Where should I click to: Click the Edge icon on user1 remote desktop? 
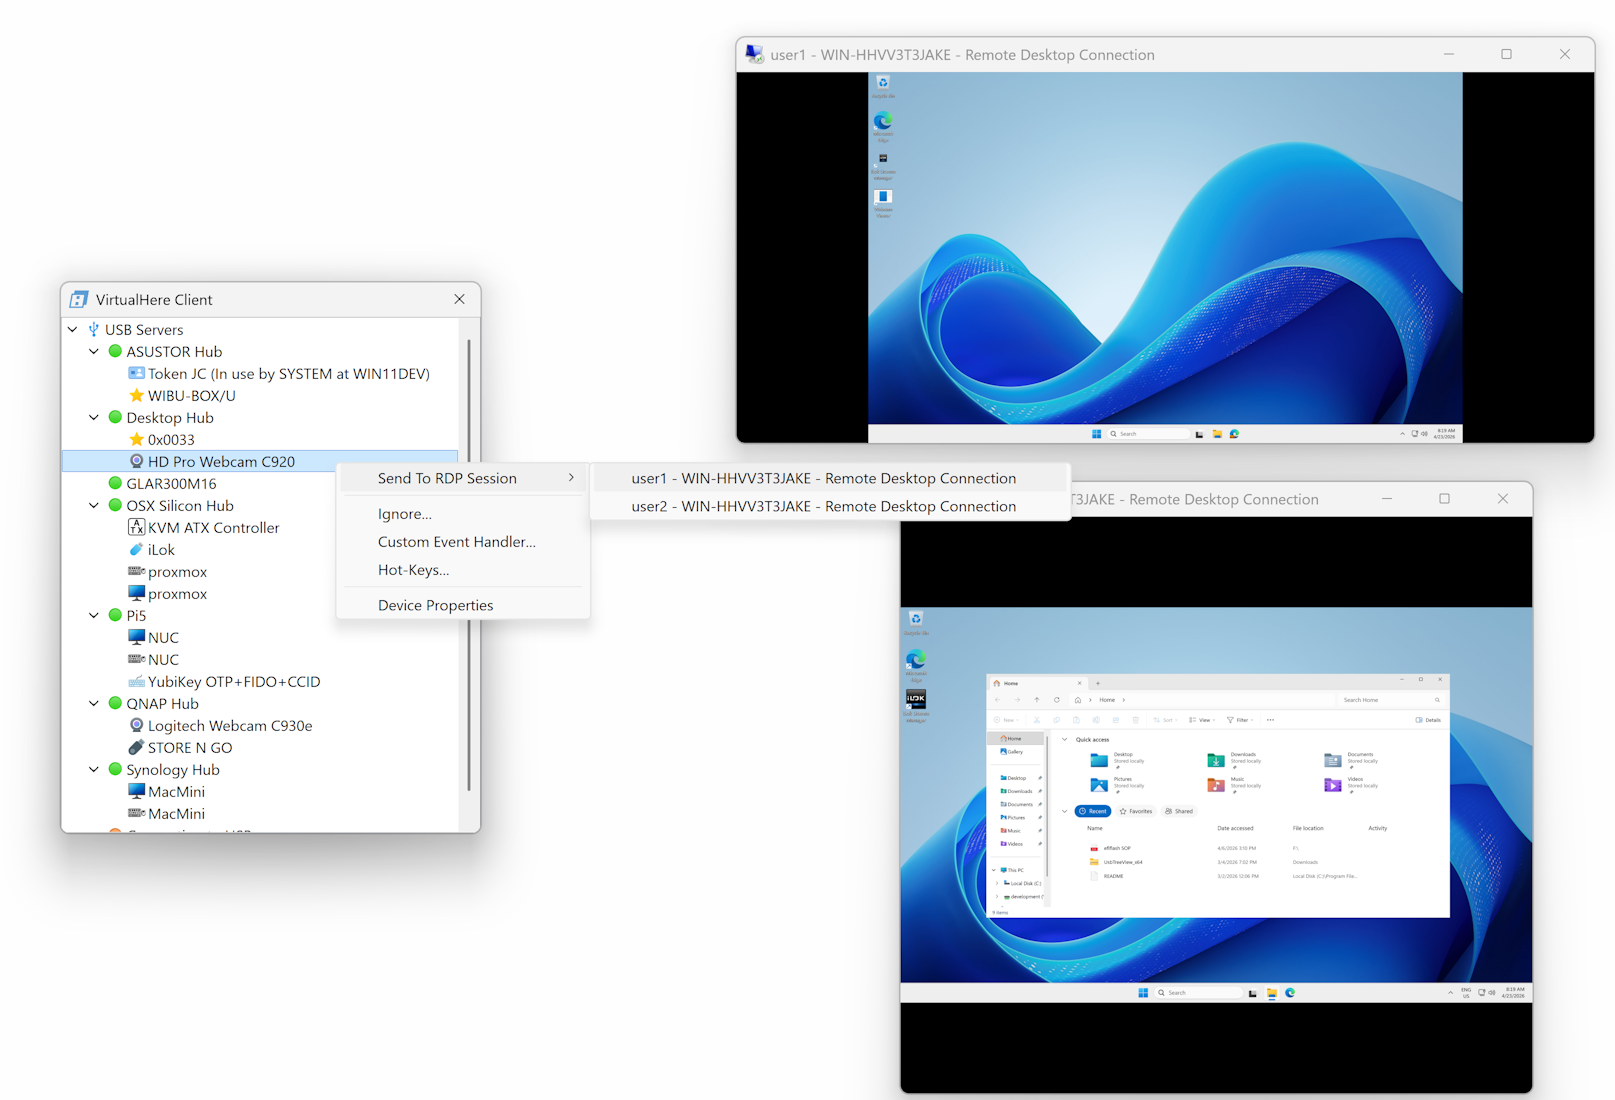click(883, 122)
